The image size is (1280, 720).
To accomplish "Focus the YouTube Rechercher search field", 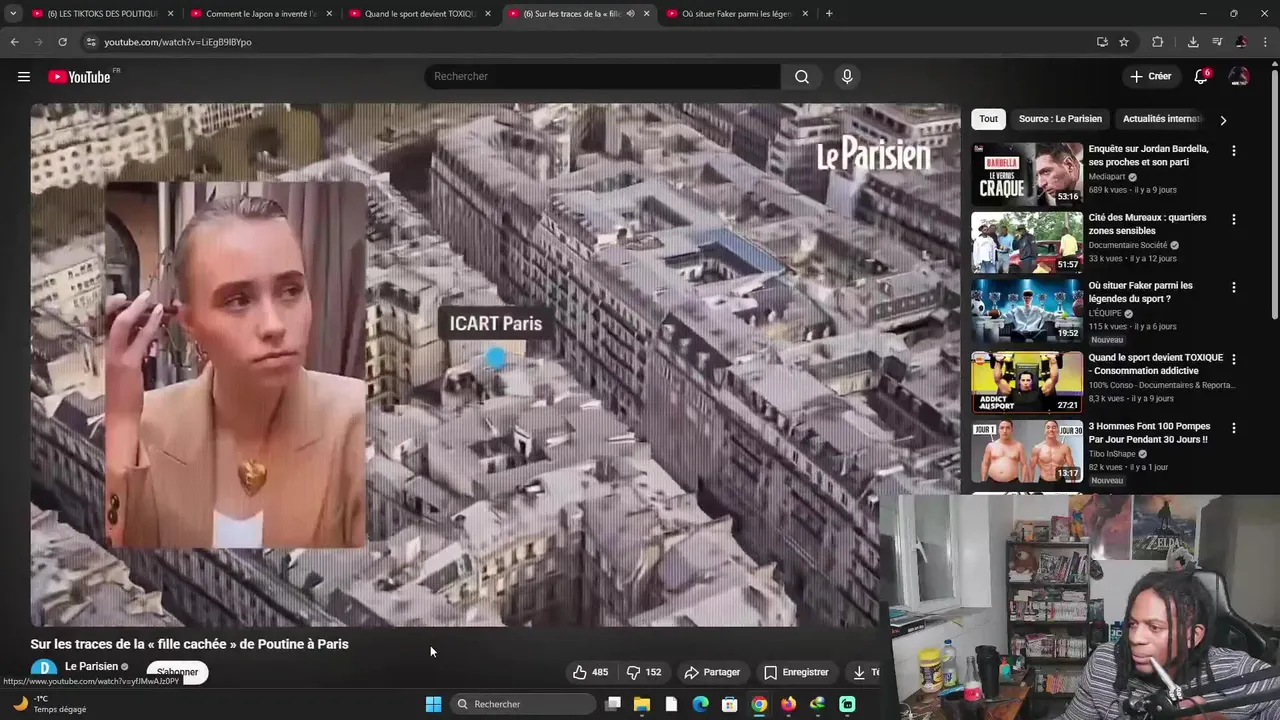I will click(603, 77).
